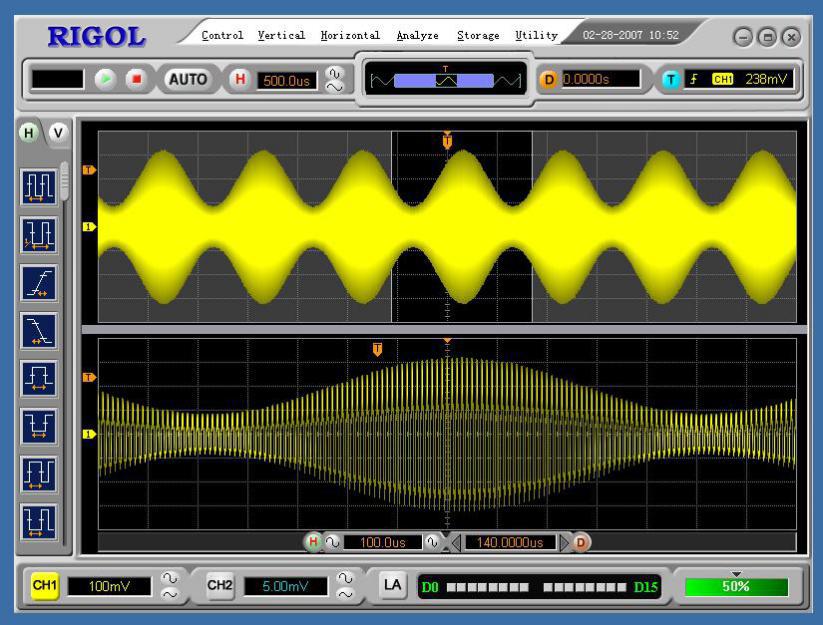Open the Utility menu

[536, 35]
